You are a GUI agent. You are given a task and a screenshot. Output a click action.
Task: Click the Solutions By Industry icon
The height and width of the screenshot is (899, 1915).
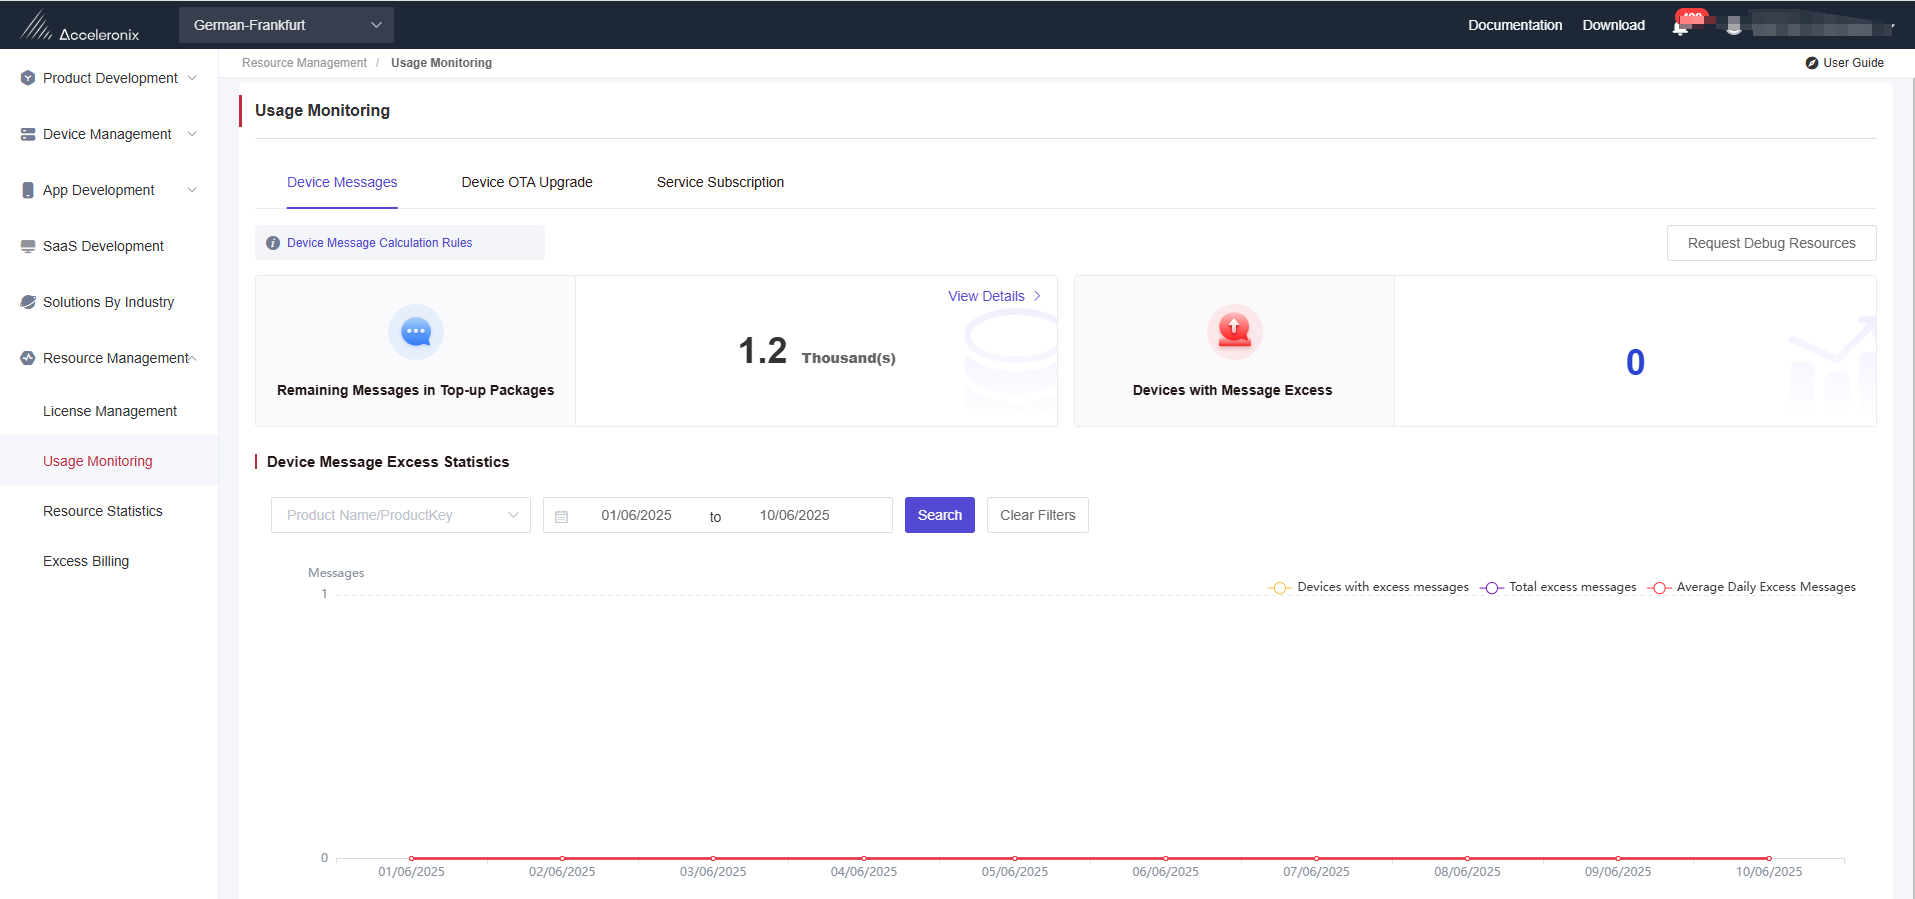click(x=28, y=302)
